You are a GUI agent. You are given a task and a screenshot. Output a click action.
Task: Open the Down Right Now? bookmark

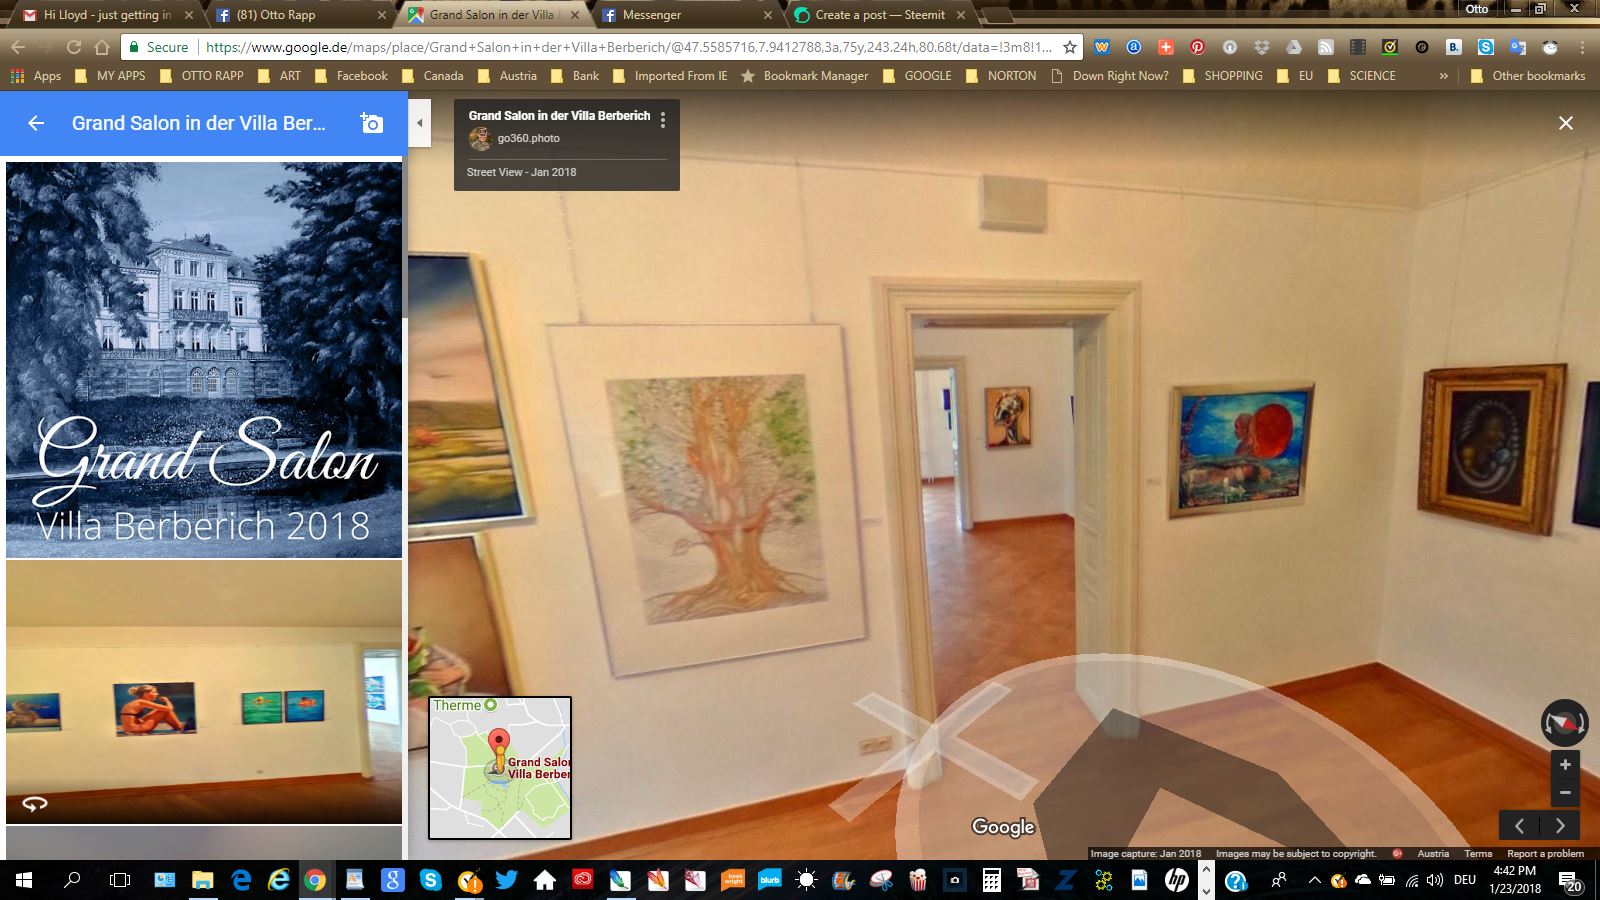click(1109, 76)
